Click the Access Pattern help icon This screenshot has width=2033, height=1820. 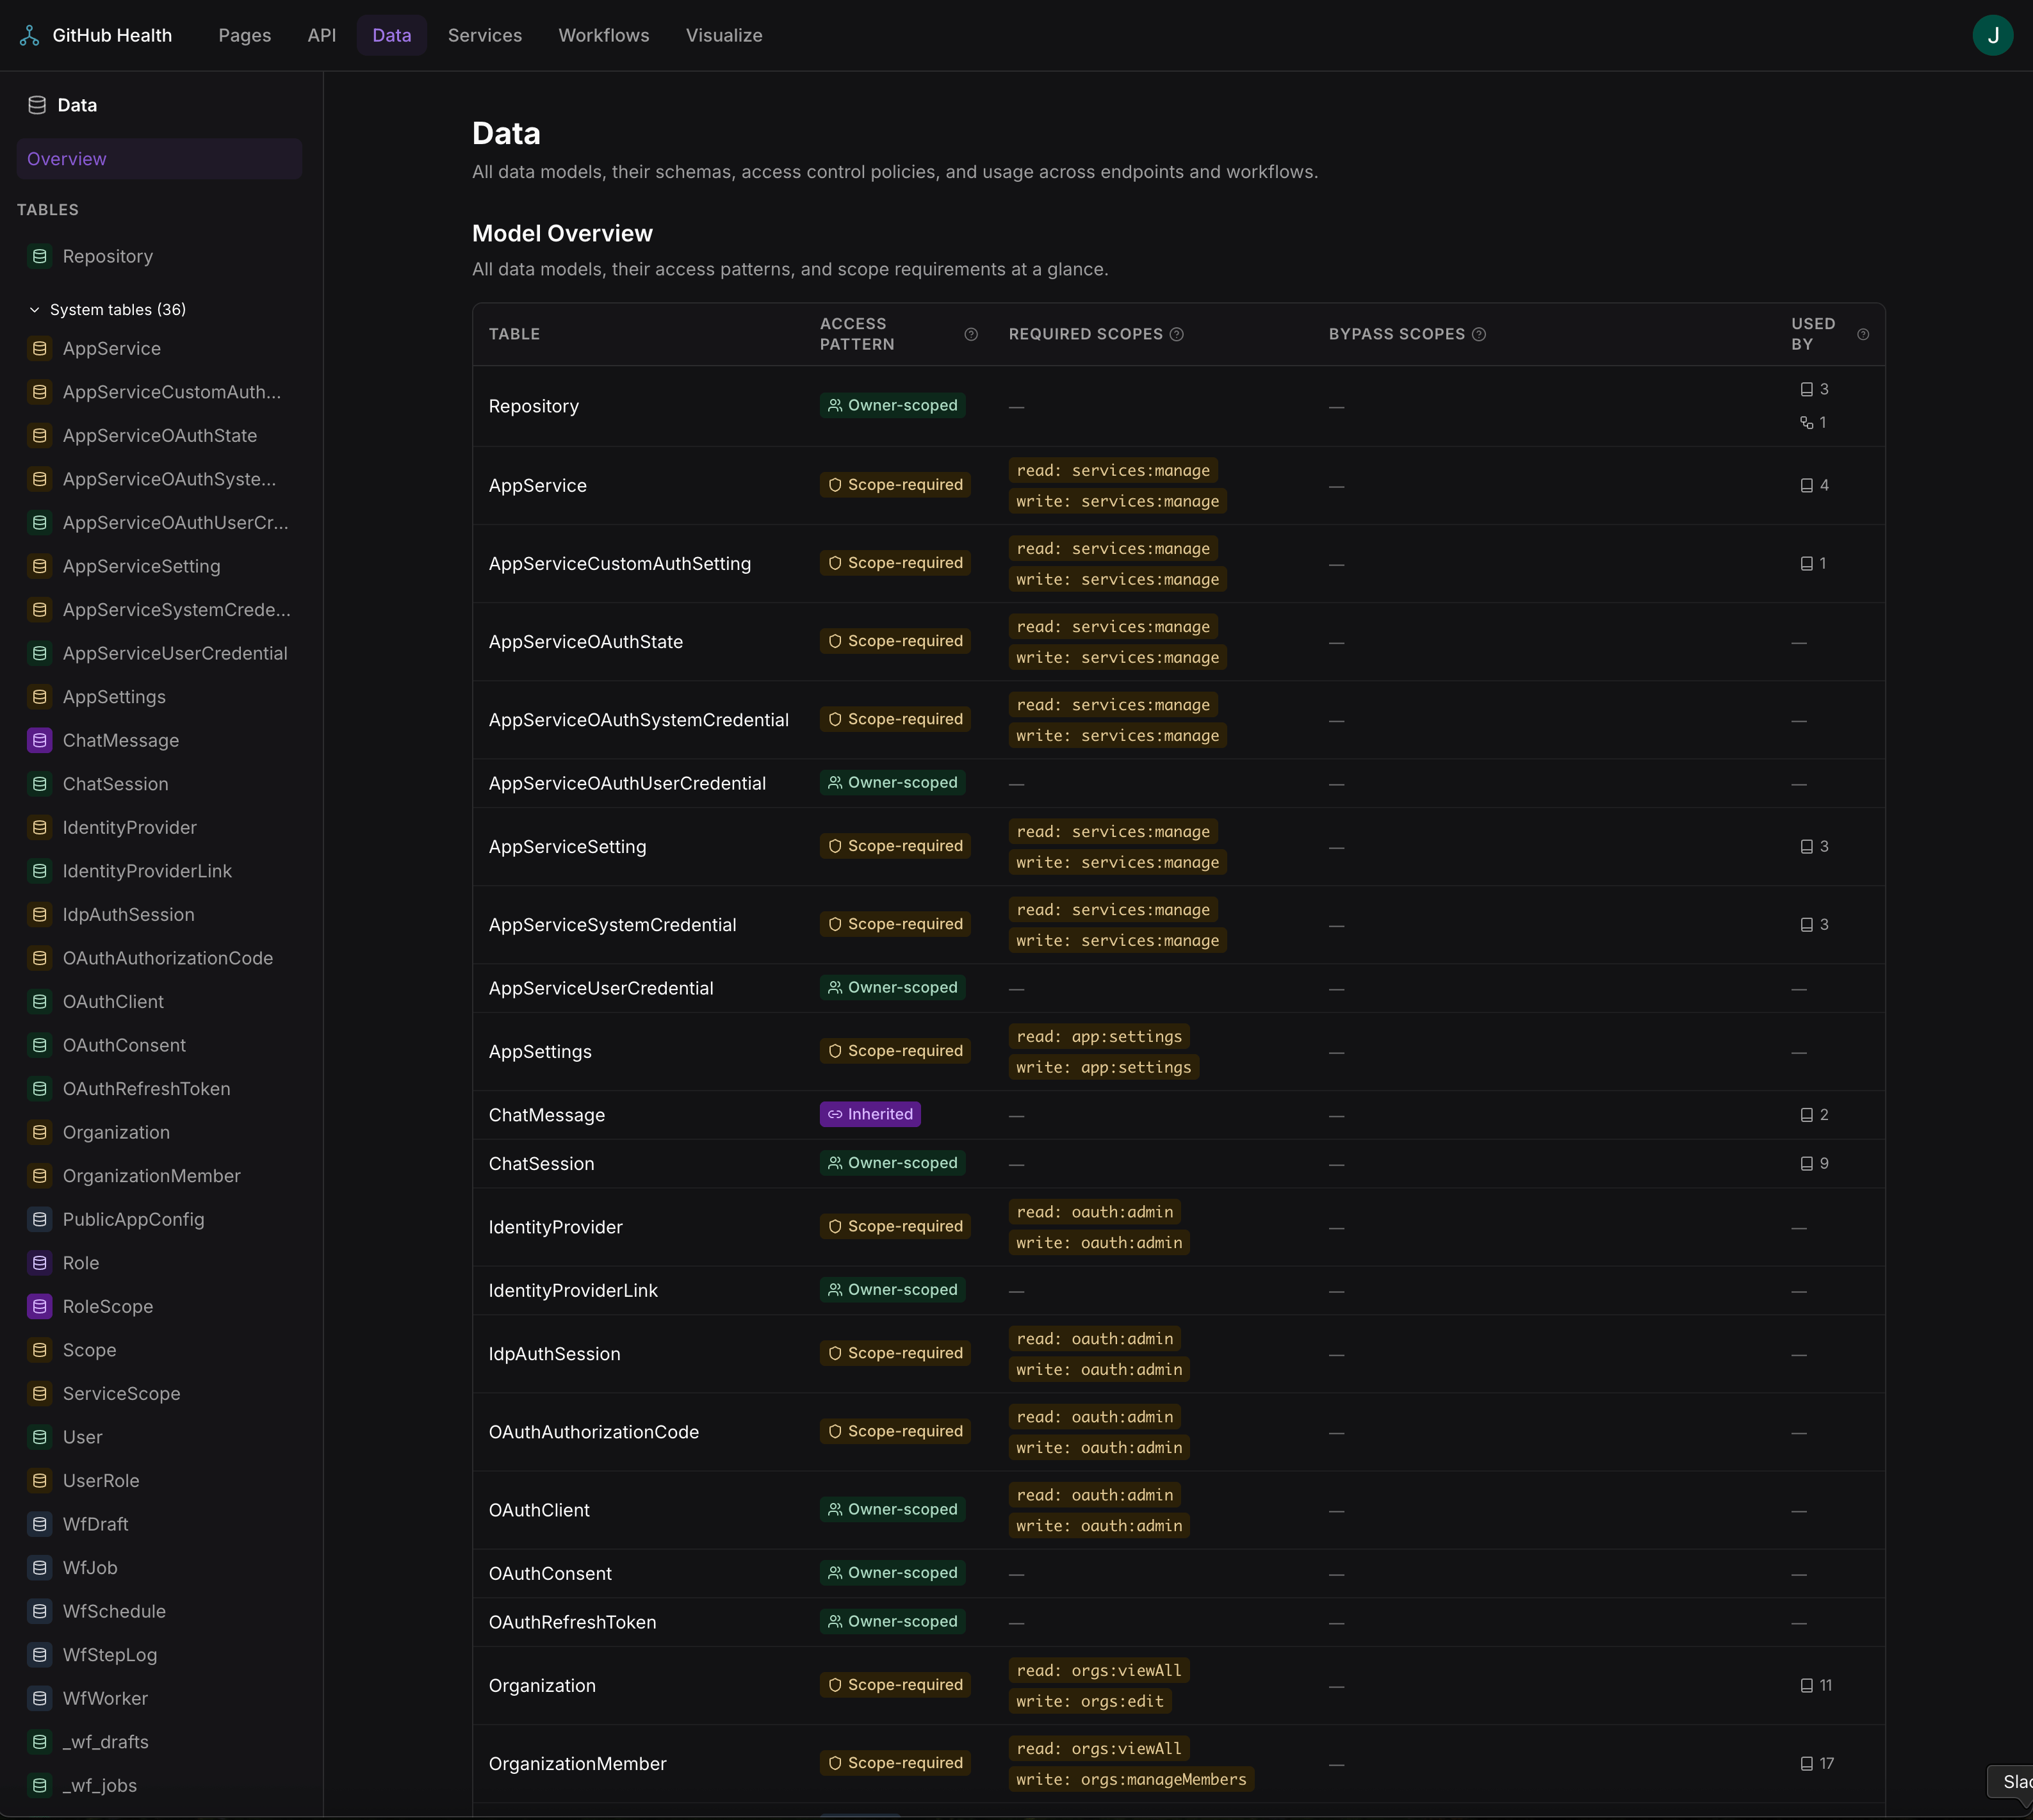click(971, 334)
